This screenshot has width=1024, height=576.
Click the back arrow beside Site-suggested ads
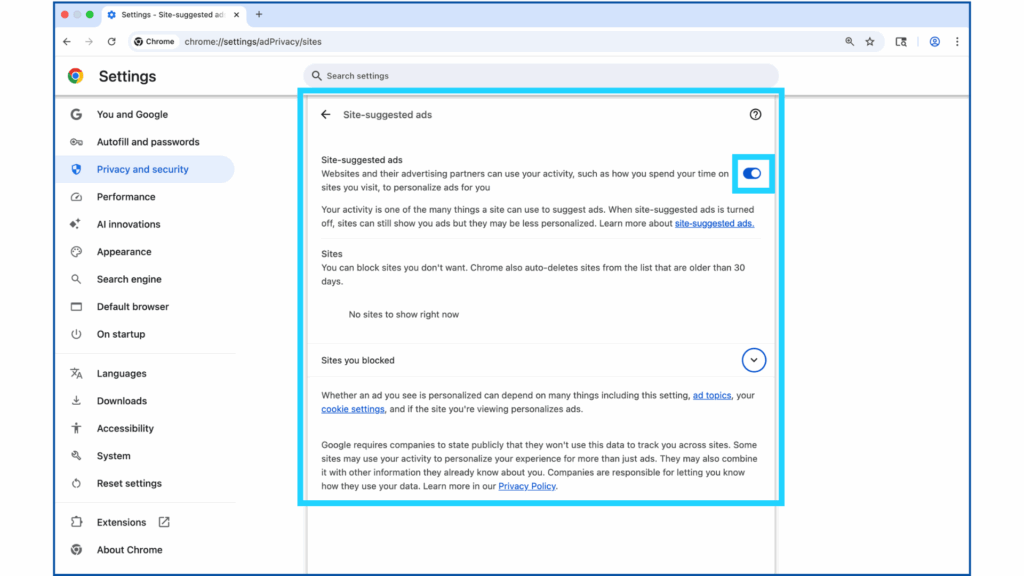coord(326,115)
